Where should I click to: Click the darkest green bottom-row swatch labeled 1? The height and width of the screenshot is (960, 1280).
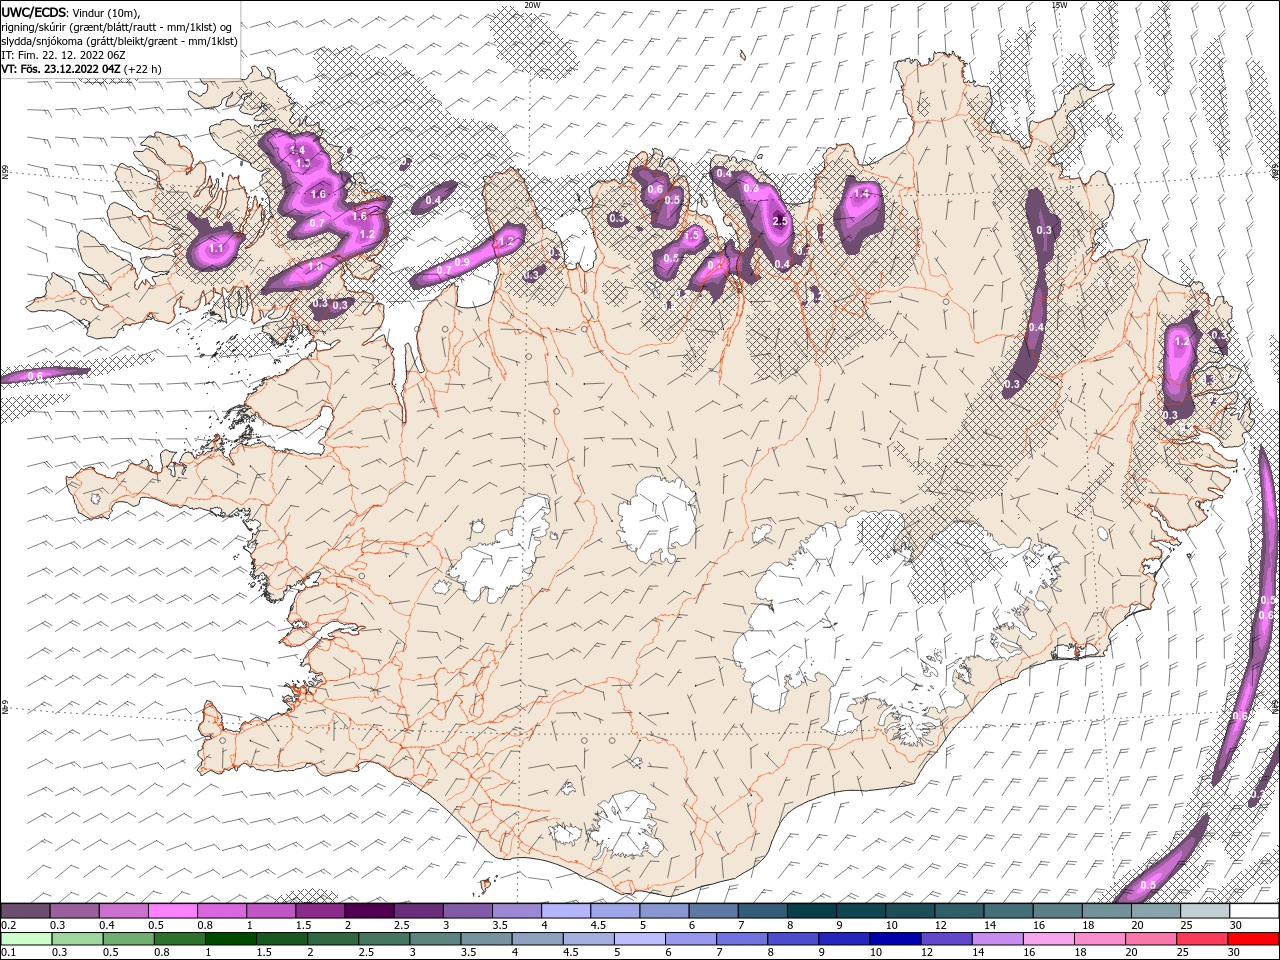(x=230, y=939)
